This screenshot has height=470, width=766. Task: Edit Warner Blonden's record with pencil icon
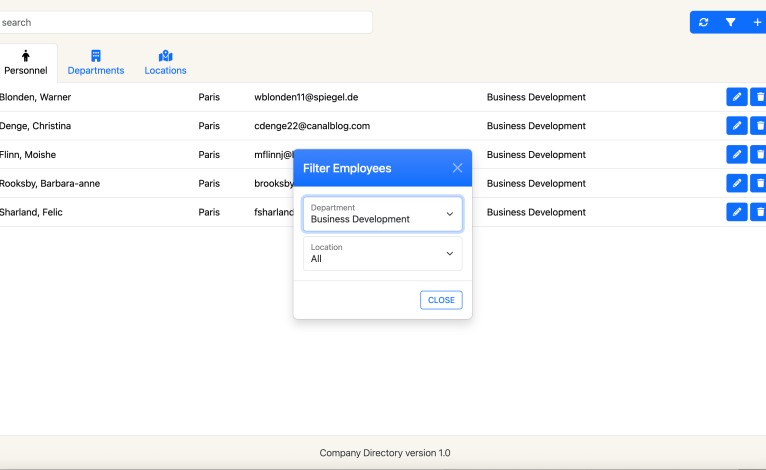click(x=736, y=97)
